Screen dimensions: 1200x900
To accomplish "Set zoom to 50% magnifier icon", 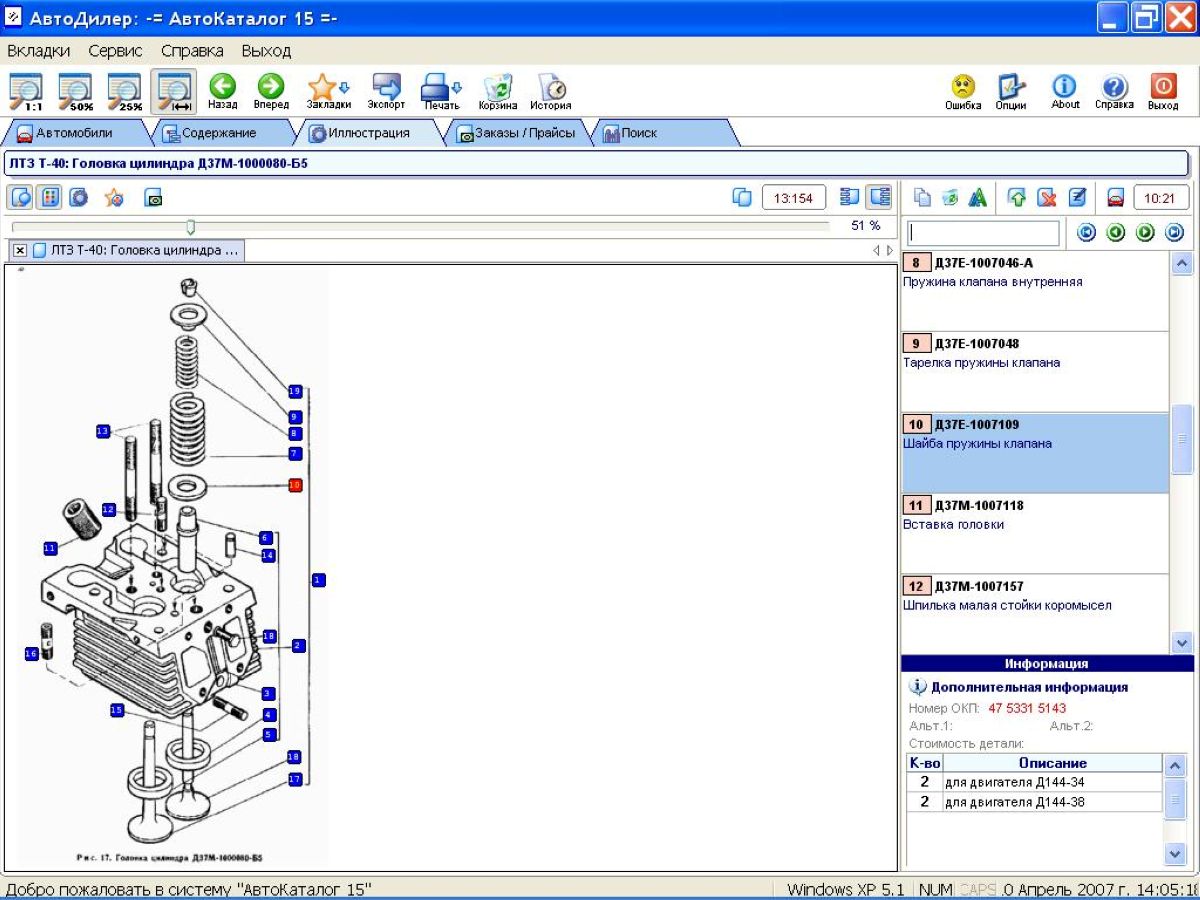I will pos(75,91).
